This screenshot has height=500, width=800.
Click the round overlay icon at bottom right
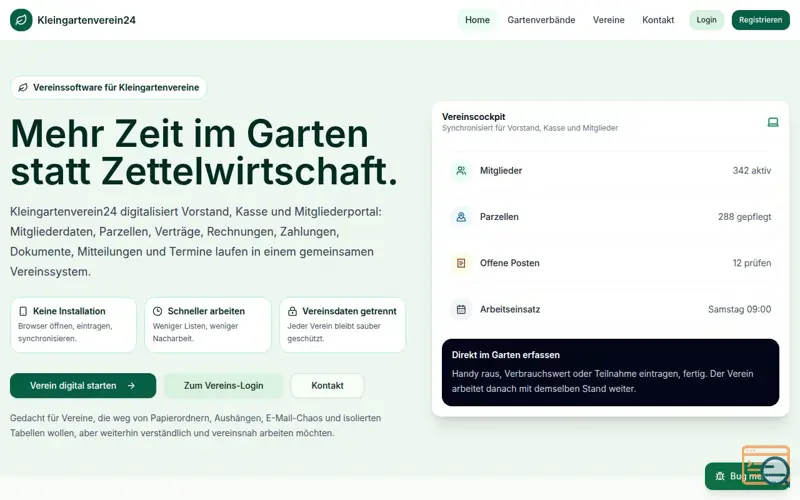coord(774,469)
